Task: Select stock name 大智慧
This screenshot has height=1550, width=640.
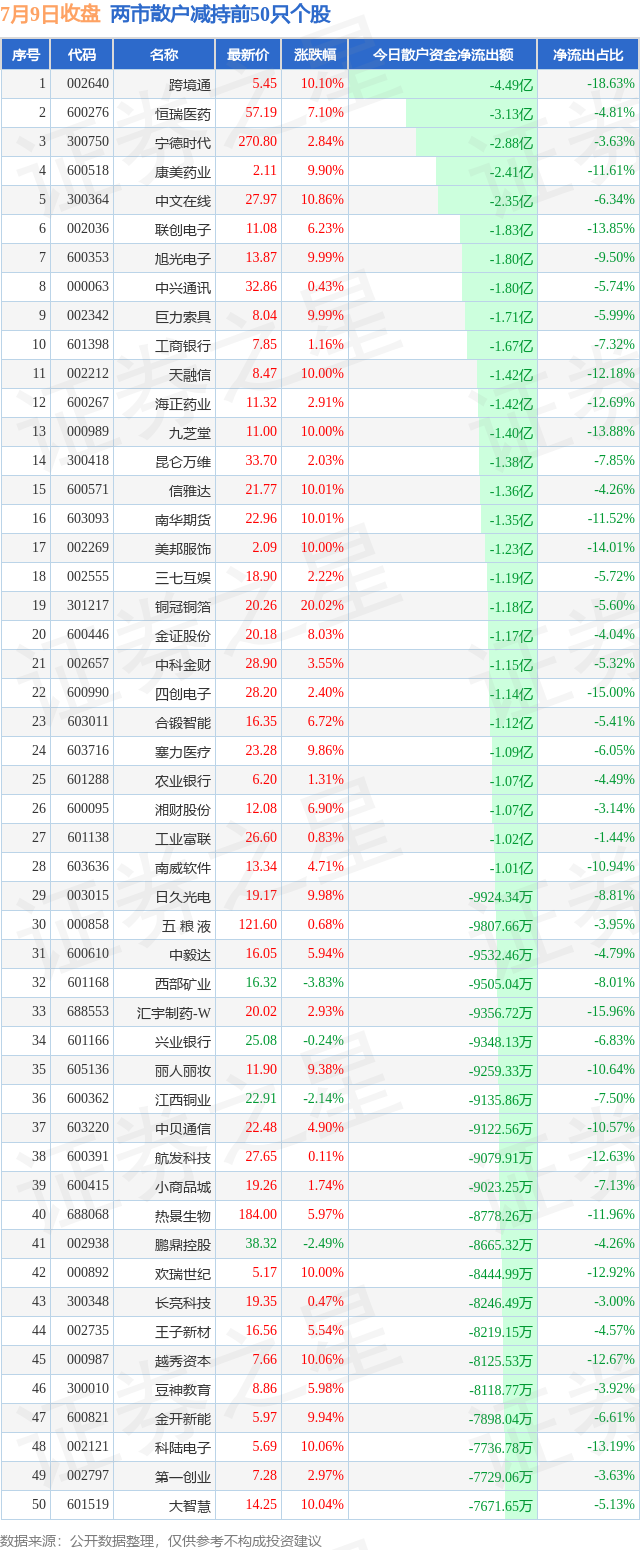Action: (x=190, y=1505)
